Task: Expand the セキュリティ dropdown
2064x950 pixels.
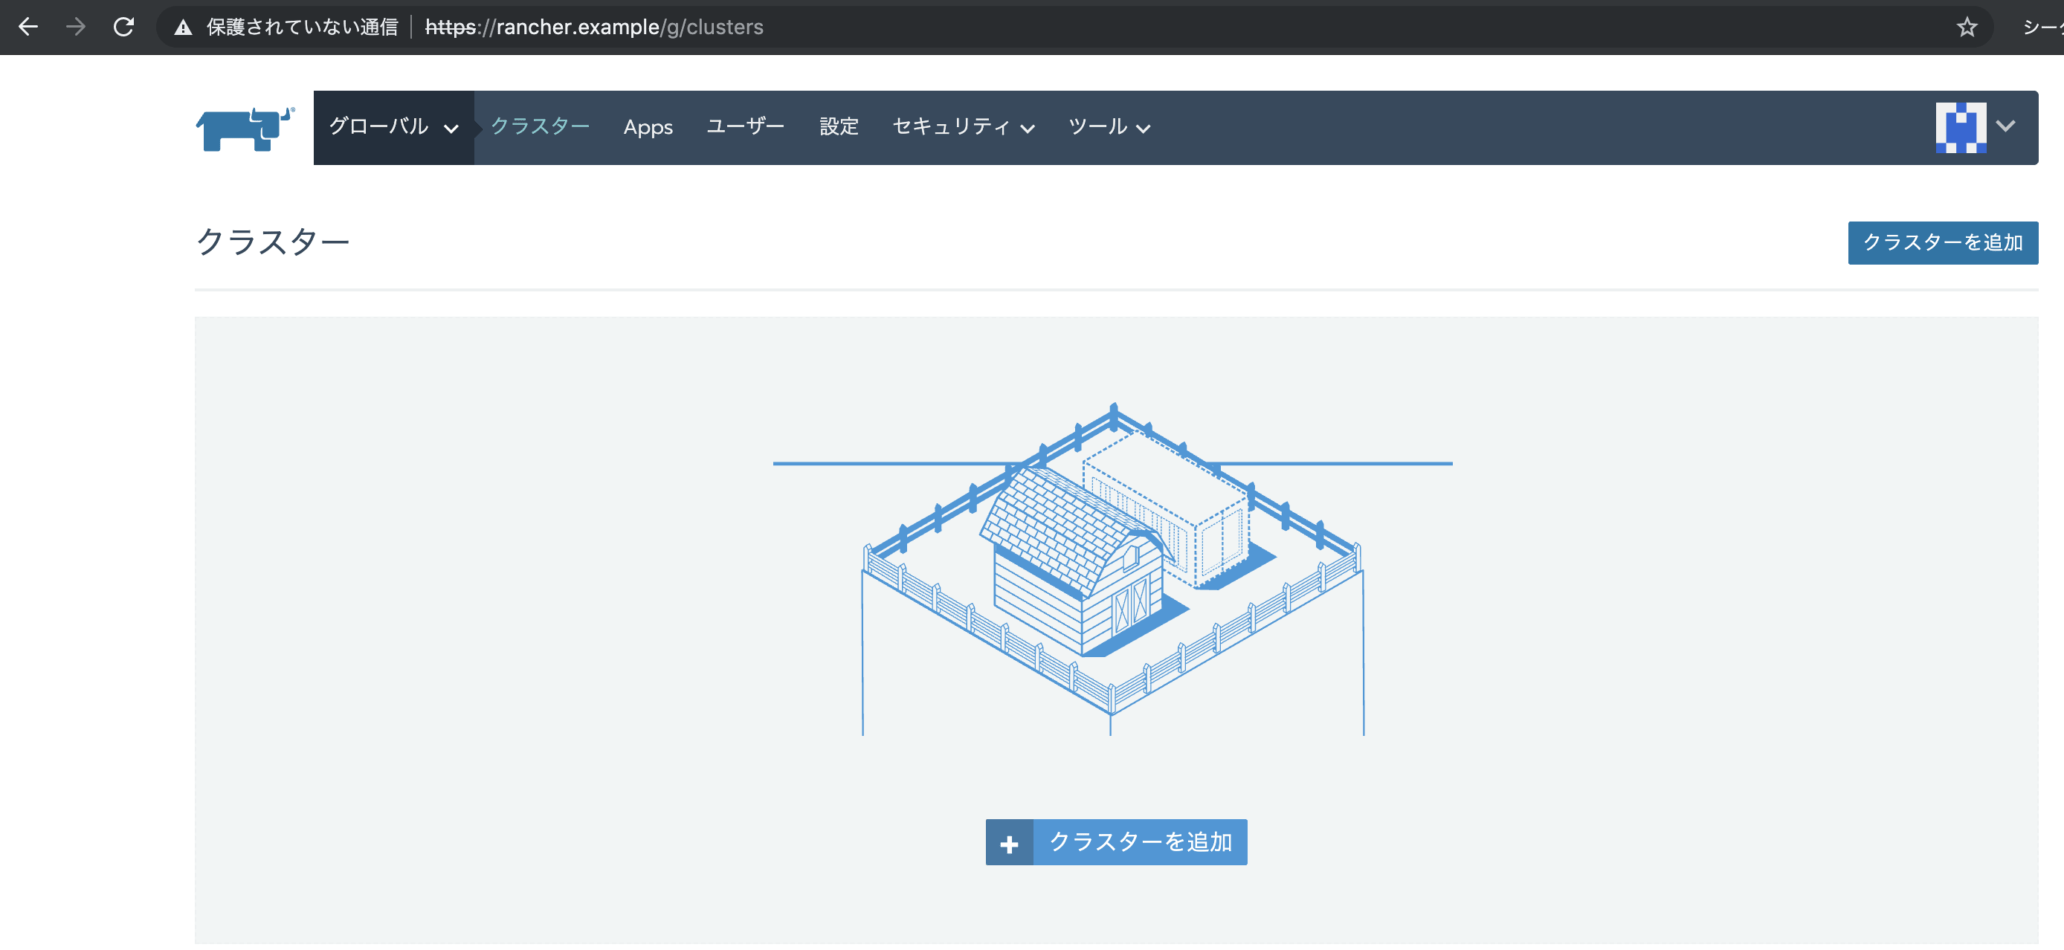Action: tap(962, 127)
